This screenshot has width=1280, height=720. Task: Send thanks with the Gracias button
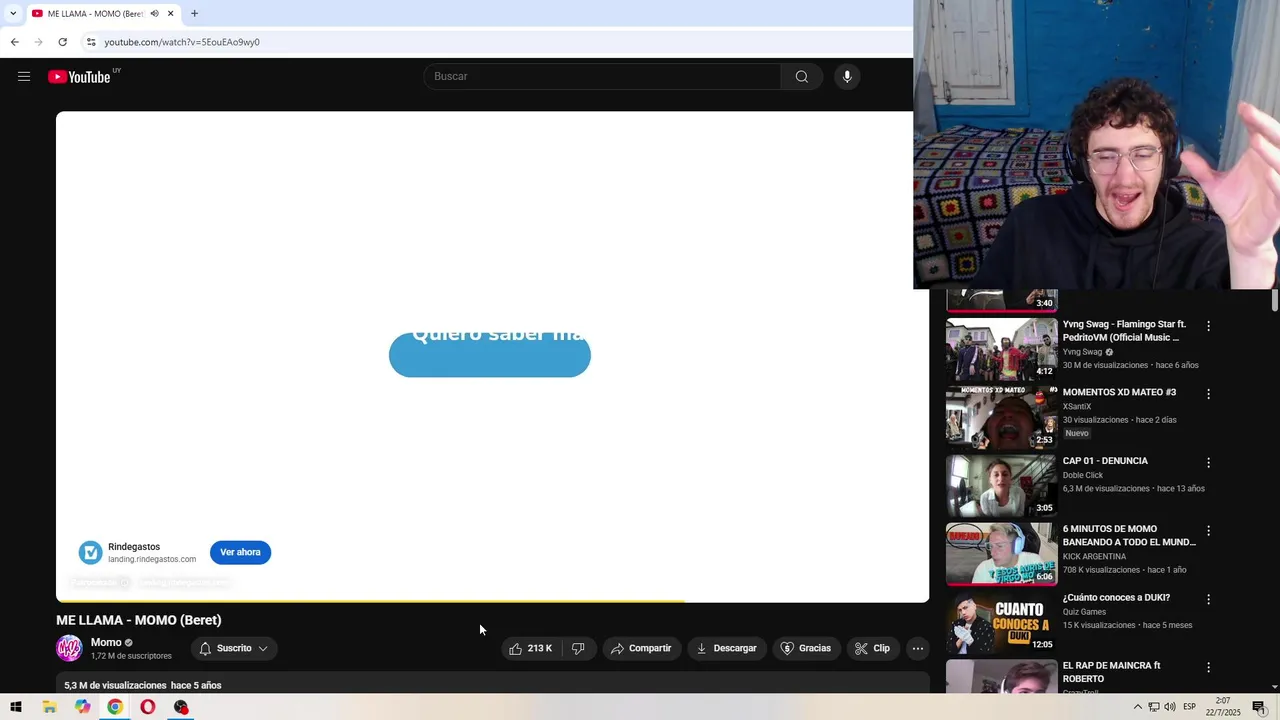pos(806,648)
